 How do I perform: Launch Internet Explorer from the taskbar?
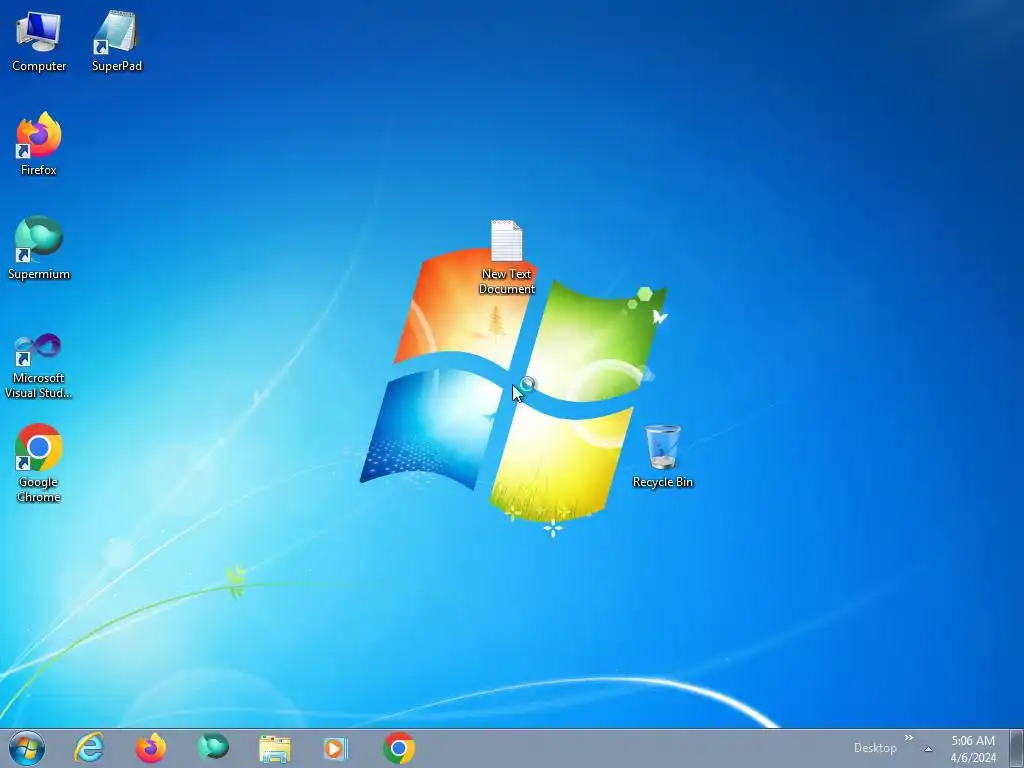click(x=89, y=748)
